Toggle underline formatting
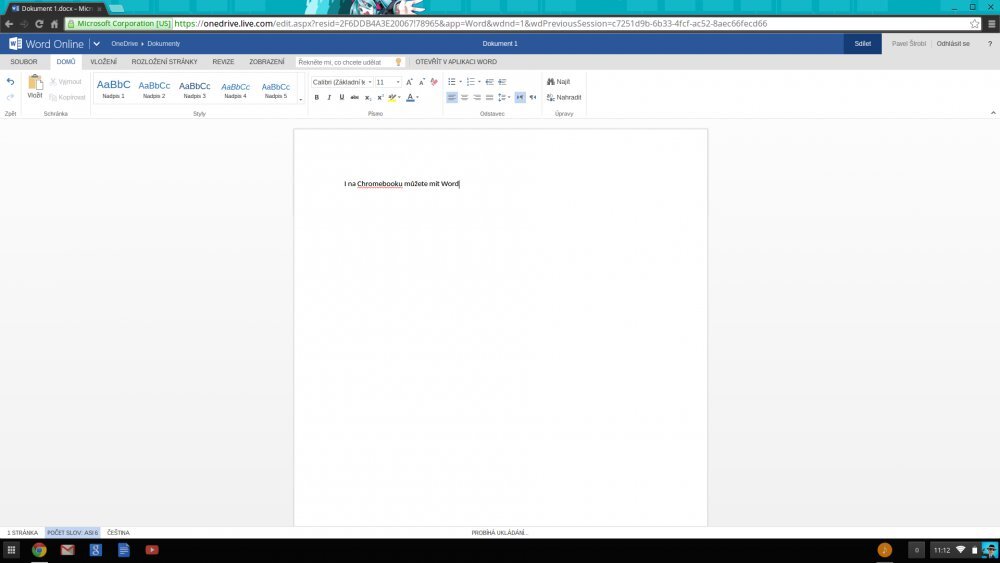 tap(341, 97)
